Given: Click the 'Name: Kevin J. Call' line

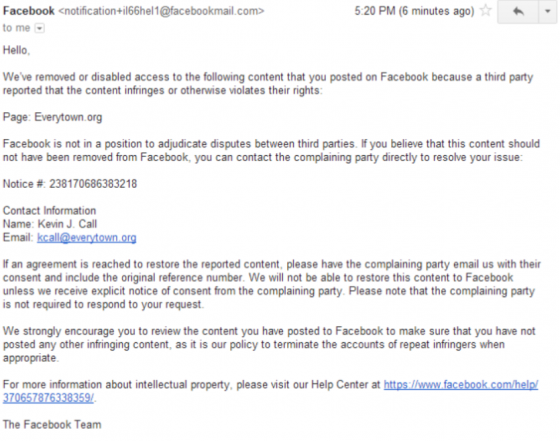Looking at the screenshot, I should [x=50, y=224].
